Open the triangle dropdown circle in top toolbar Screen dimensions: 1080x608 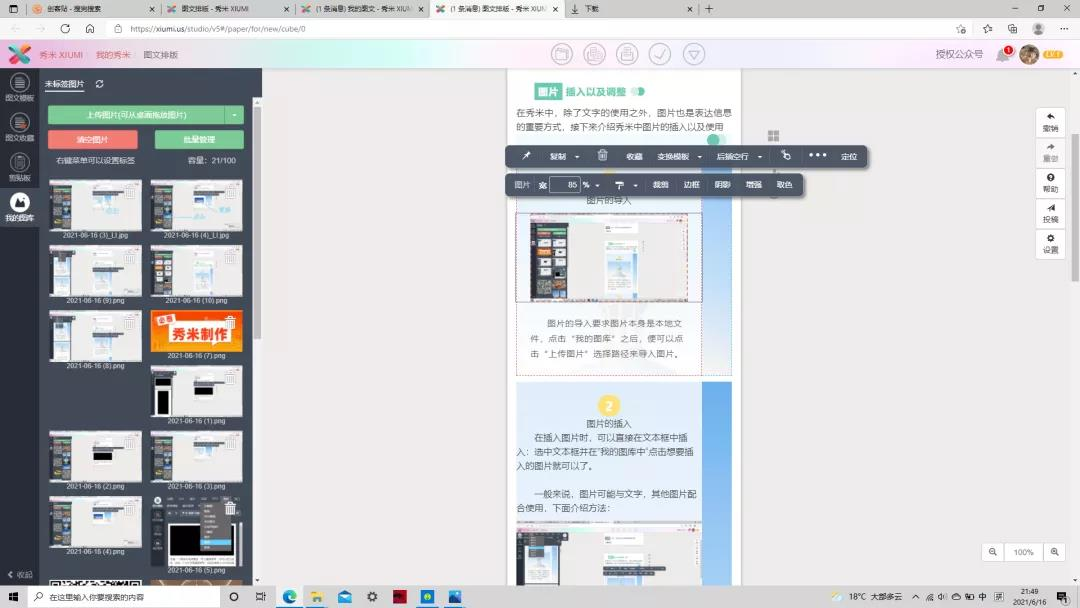pyautogui.click(x=694, y=54)
